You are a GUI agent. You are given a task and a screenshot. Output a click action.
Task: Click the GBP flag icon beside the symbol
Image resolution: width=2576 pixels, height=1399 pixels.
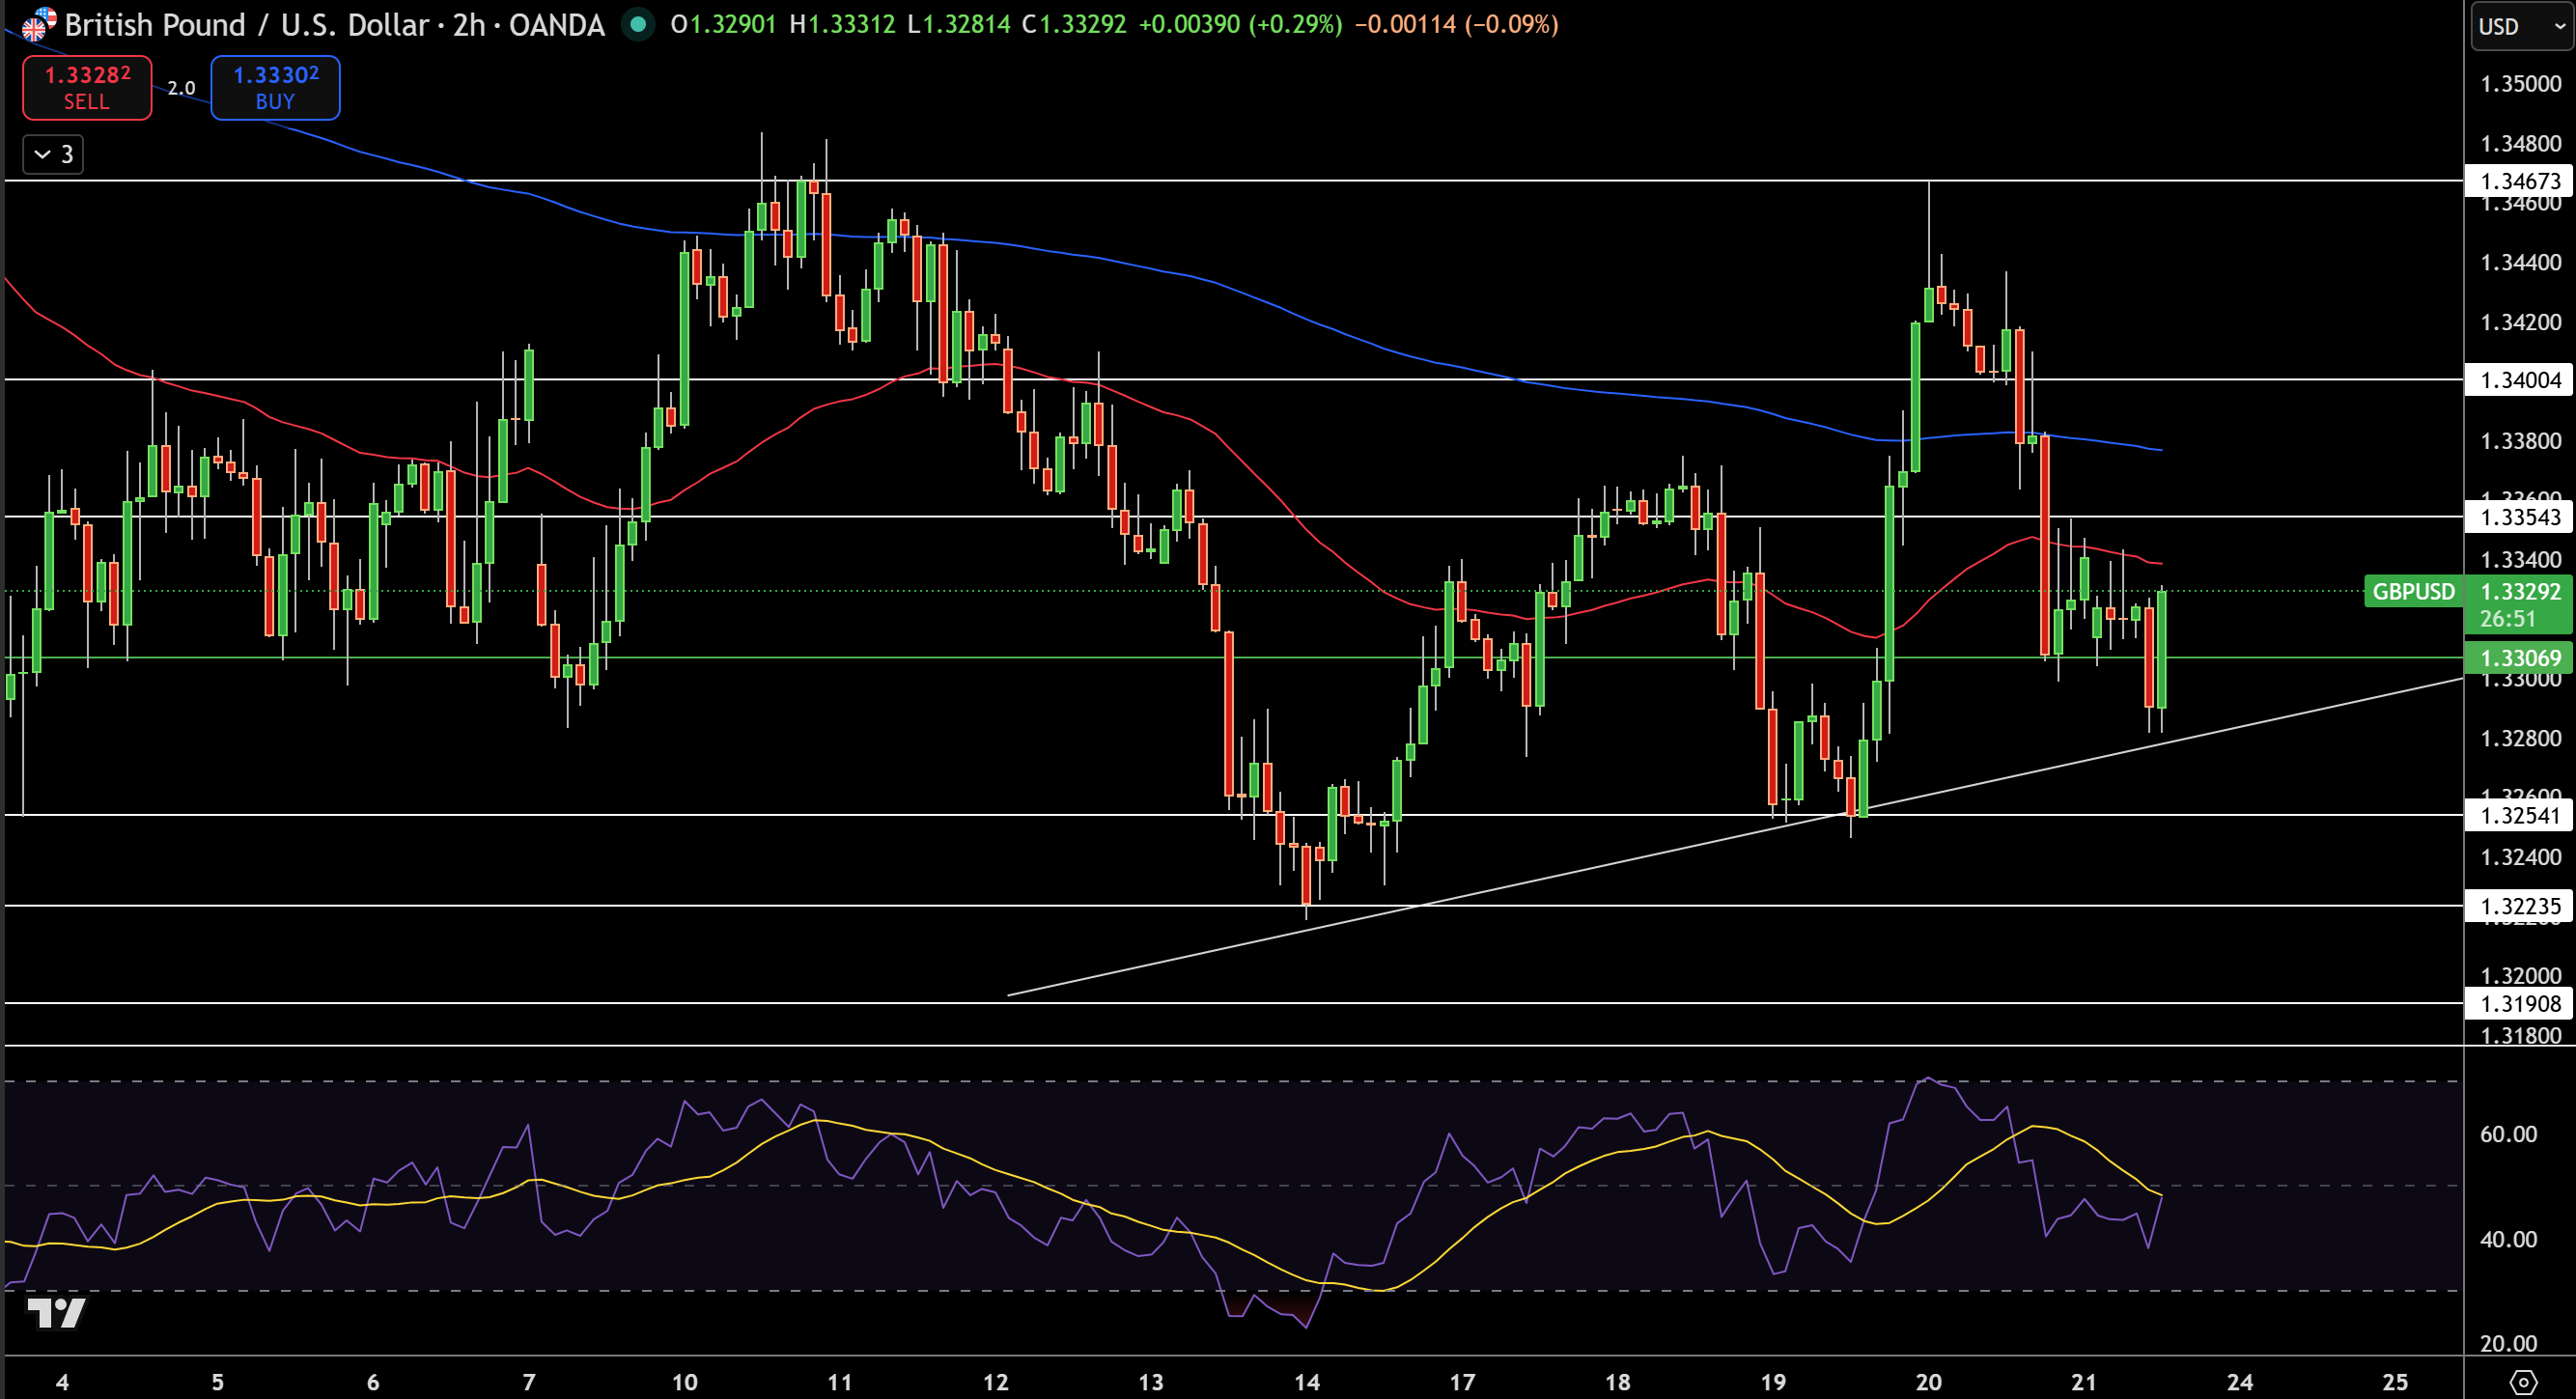point(36,25)
